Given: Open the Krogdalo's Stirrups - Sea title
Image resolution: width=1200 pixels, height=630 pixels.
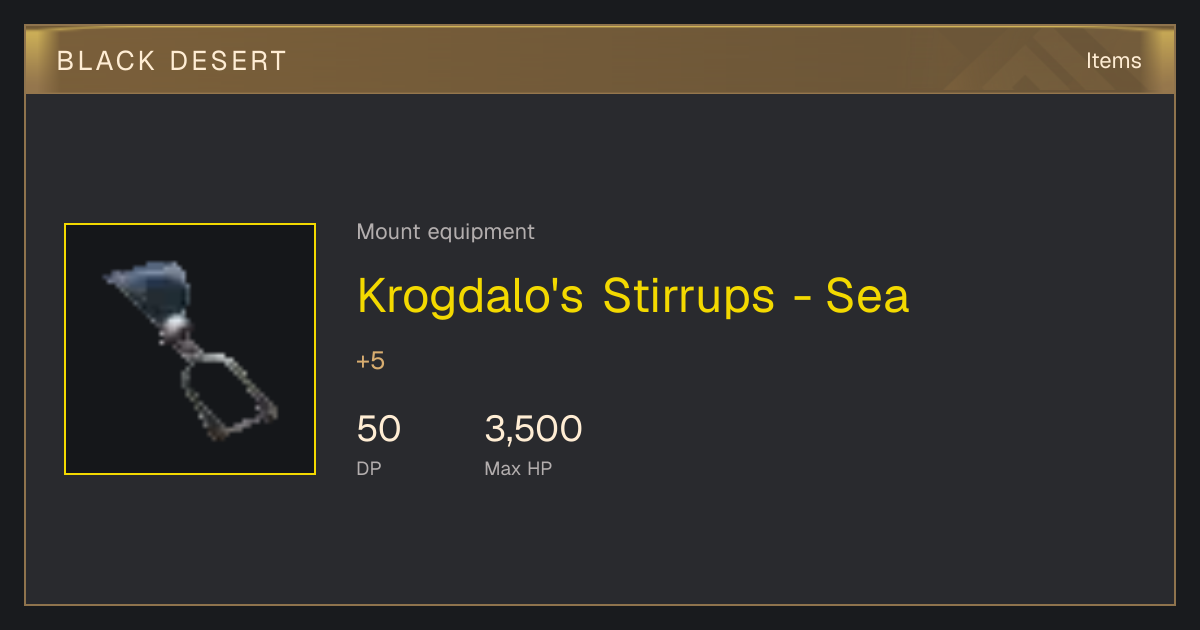Looking at the screenshot, I should coord(633,296).
